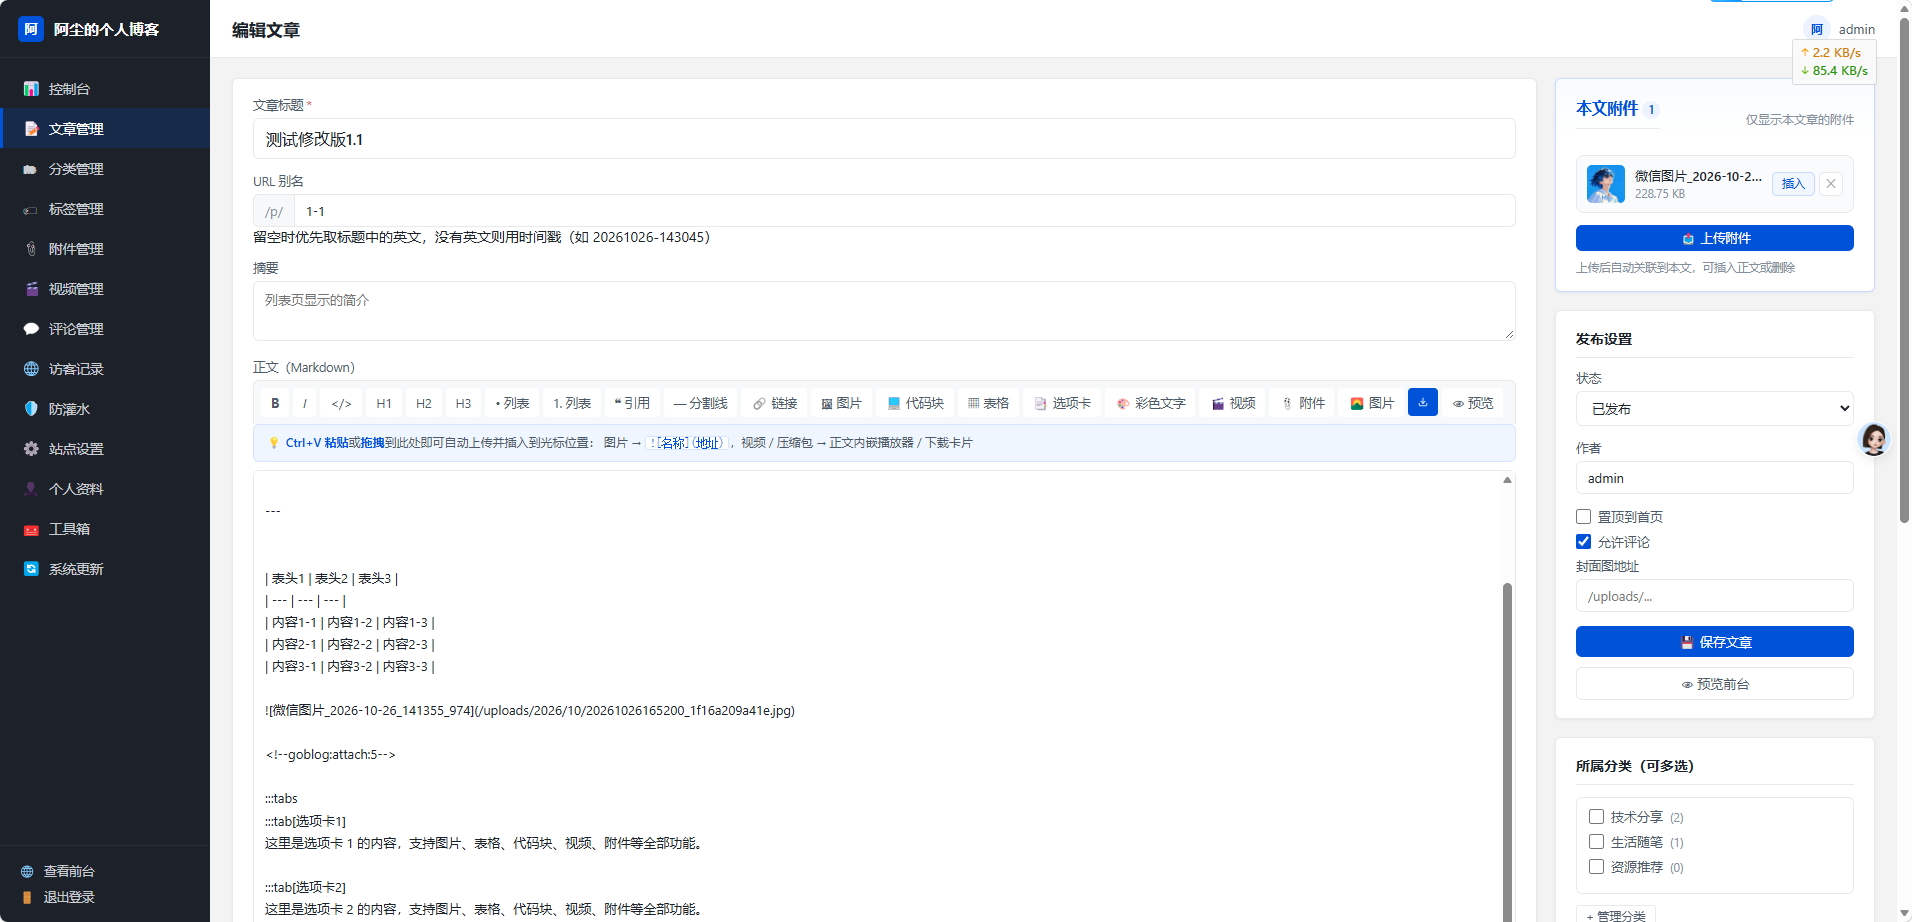Click the 上传附件 button

pyautogui.click(x=1714, y=238)
